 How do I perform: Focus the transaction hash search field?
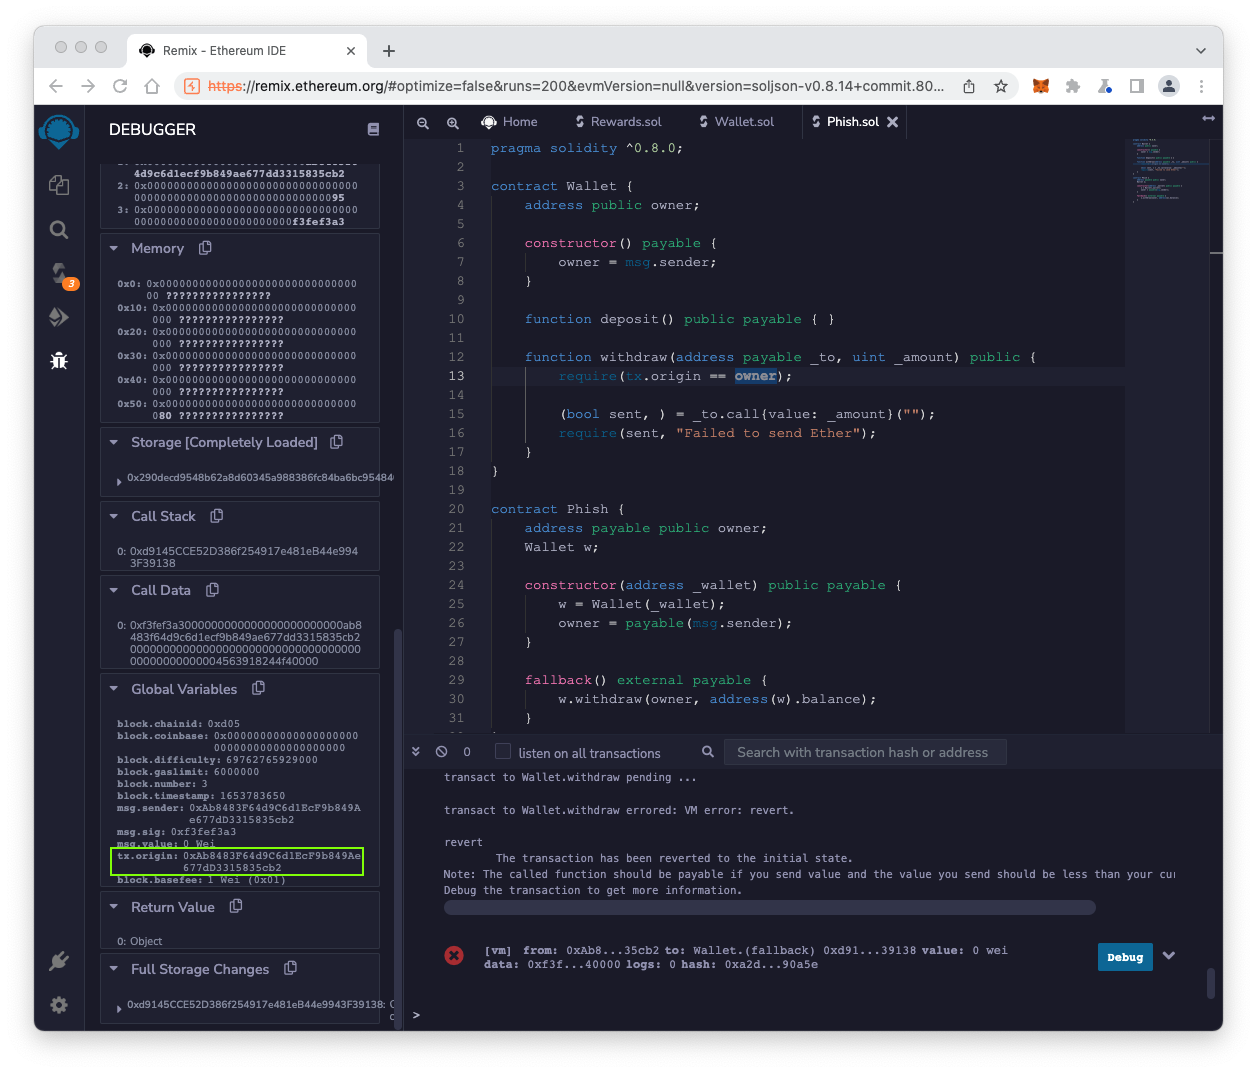pyautogui.click(x=866, y=752)
